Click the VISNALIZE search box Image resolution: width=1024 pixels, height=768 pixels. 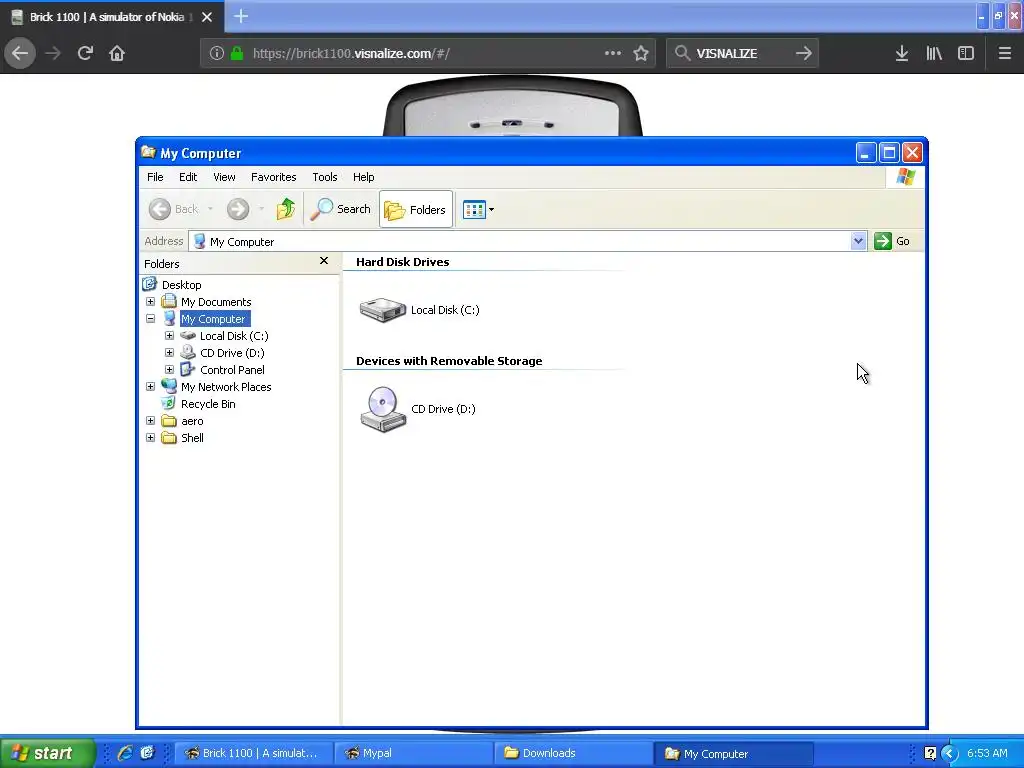pos(741,53)
